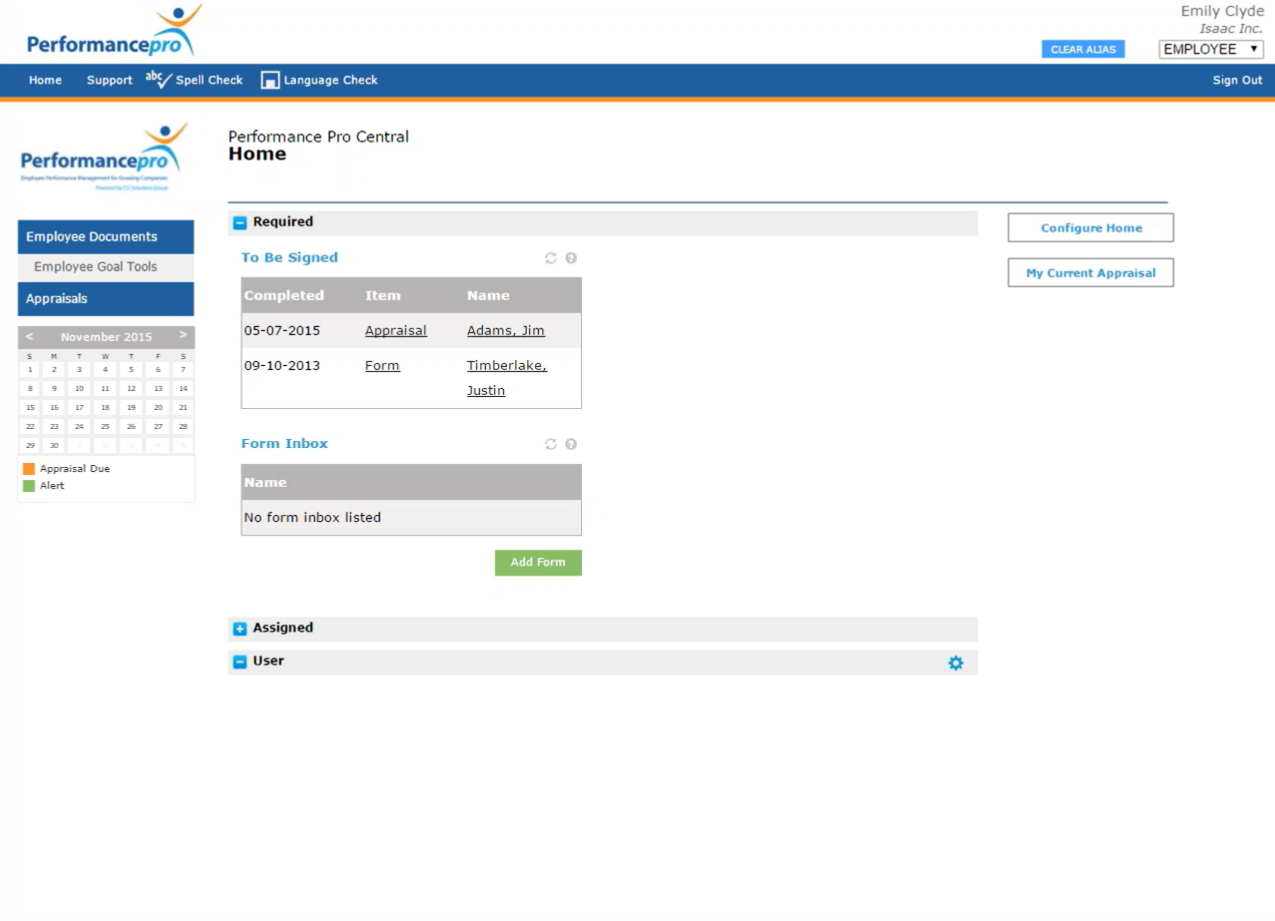This screenshot has width=1275, height=921.
Task: Open help icon for Form Inbox
Action: click(571, 444)
